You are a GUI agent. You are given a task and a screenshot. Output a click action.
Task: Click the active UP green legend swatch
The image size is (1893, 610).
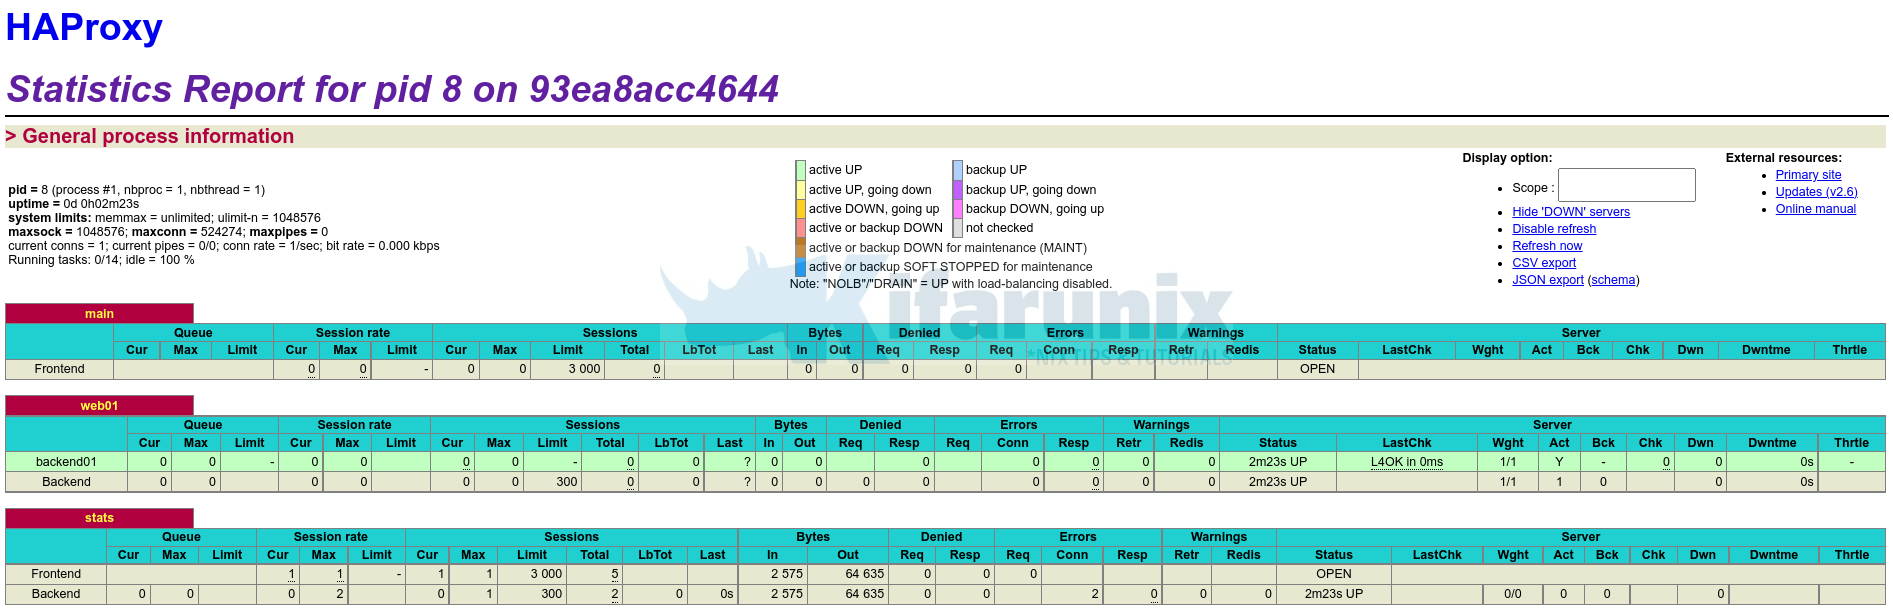pyautogui.click(x=801, y=170)
